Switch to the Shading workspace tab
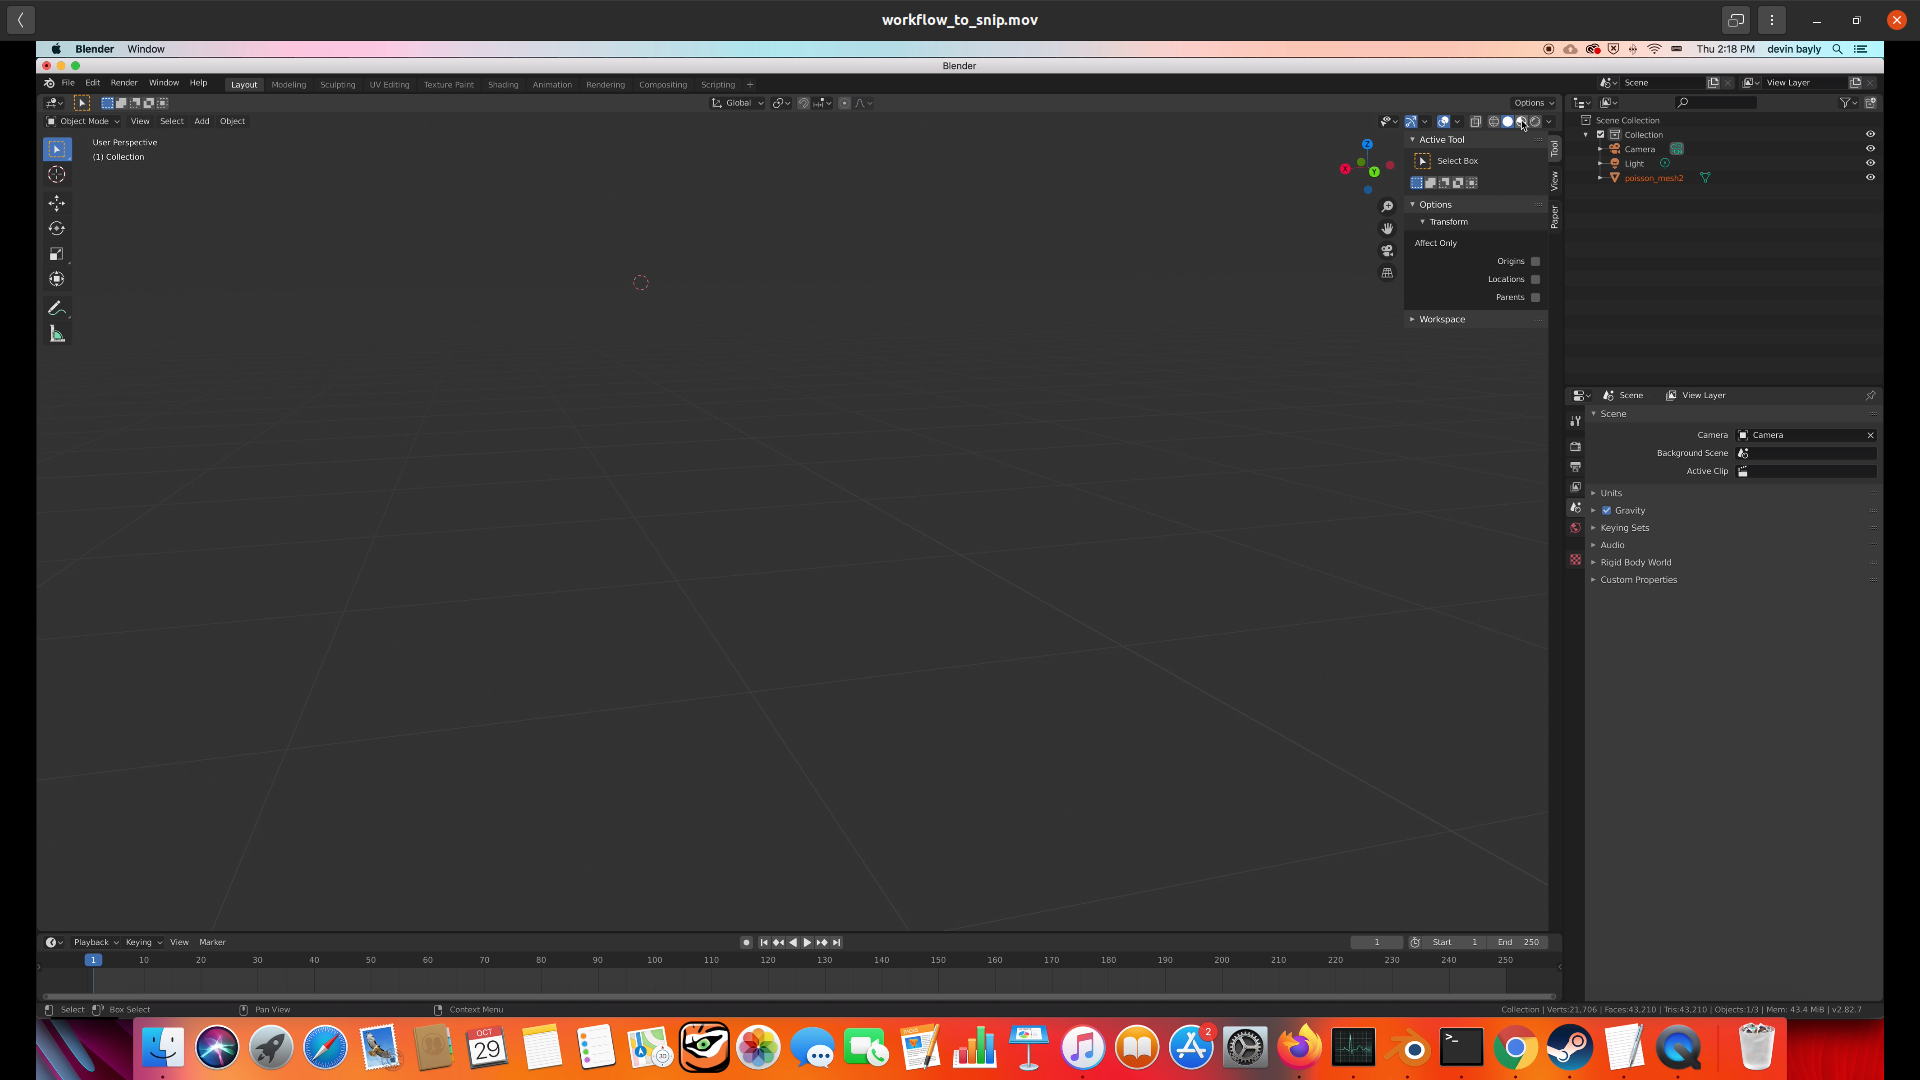Image resolution: width=1920 pixels, height=1080 pixels. click(503, 85)
